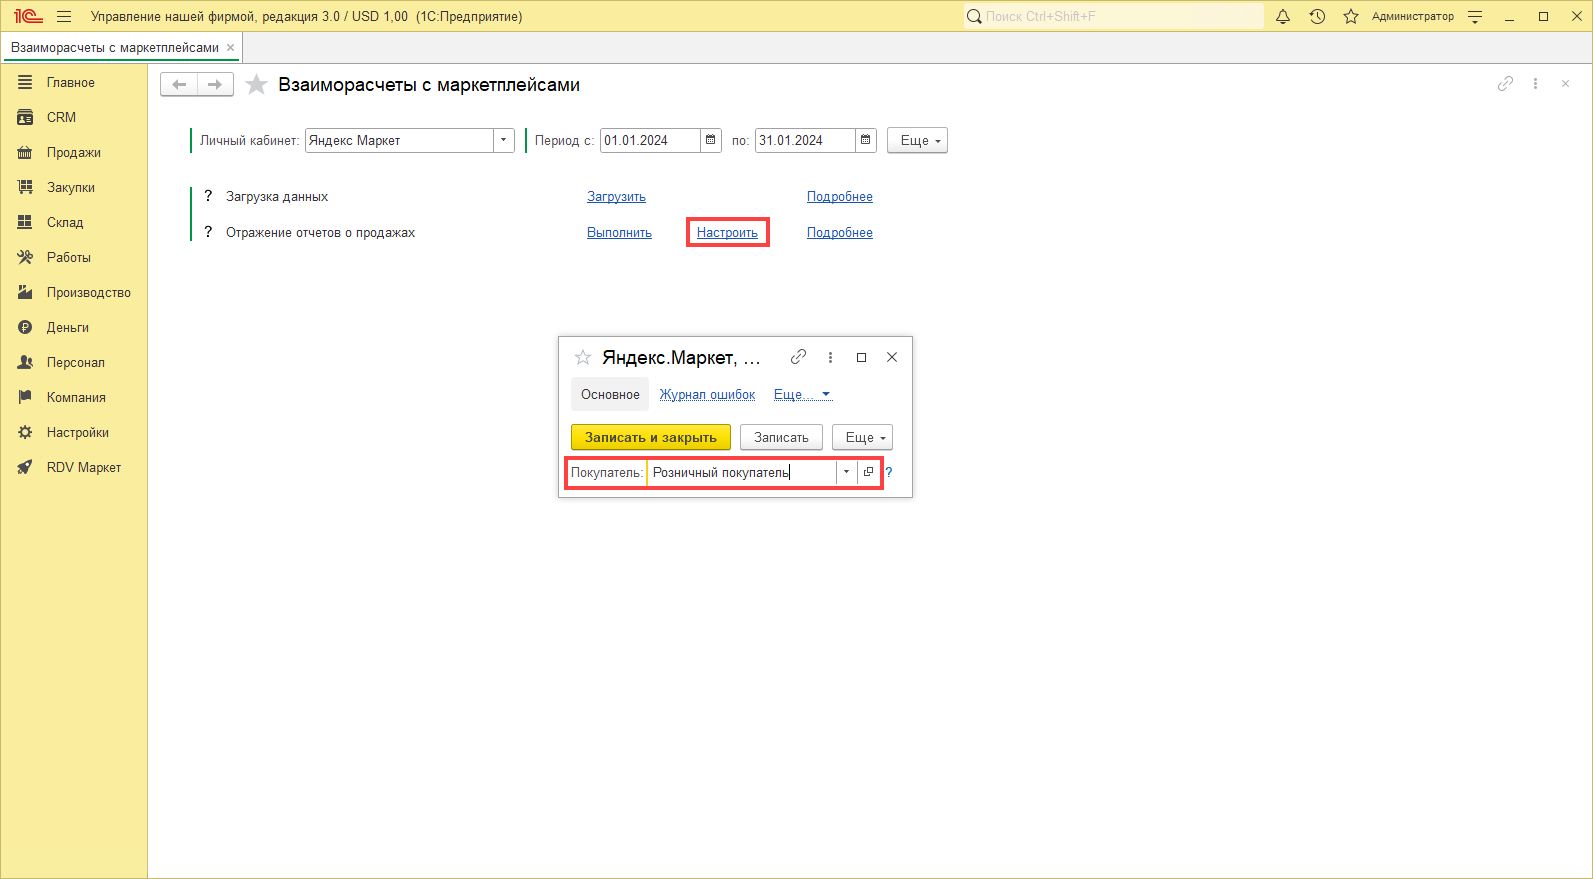Go back with left arrow button
Image resolution: width=1593 pixels, height=879 pixels.
[x=179, y=85]
